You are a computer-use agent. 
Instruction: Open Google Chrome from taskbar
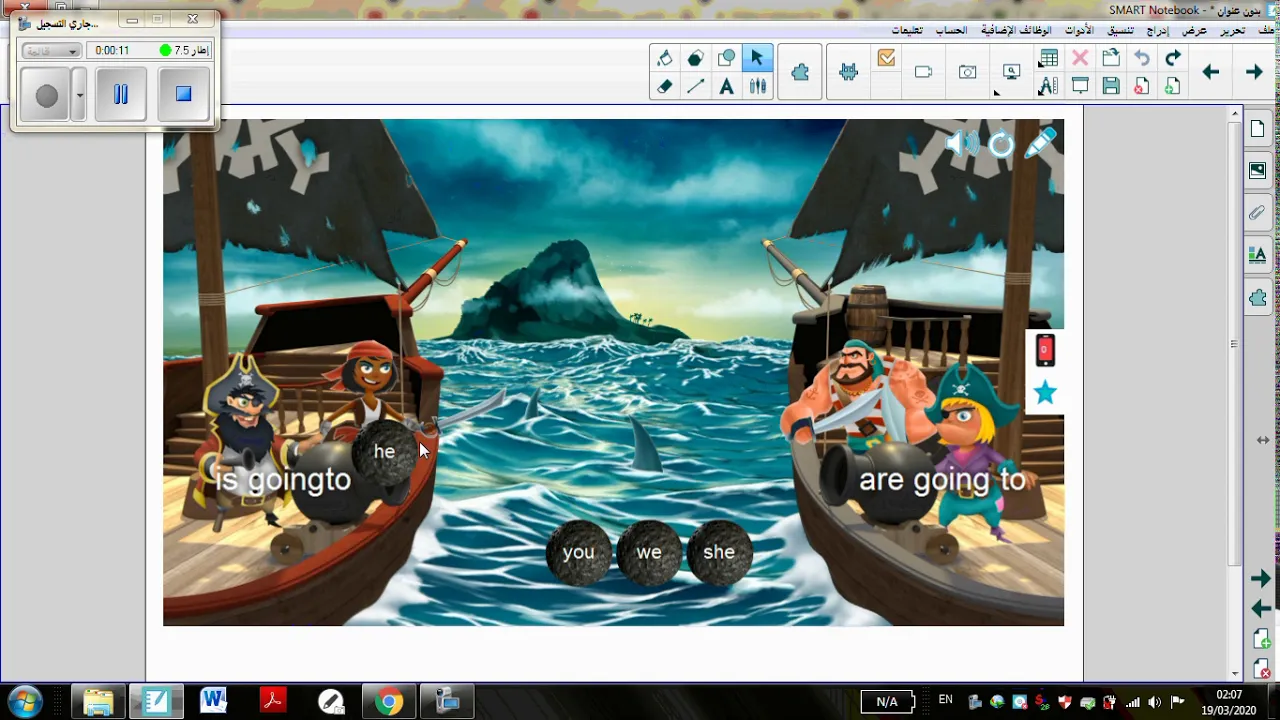click(x=389, y=701)
